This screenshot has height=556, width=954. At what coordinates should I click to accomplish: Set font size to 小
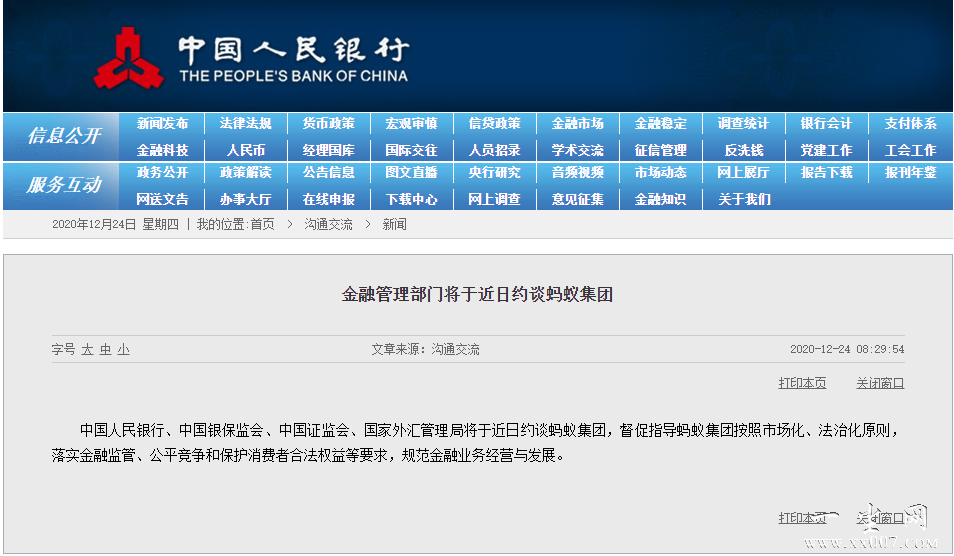124,350
